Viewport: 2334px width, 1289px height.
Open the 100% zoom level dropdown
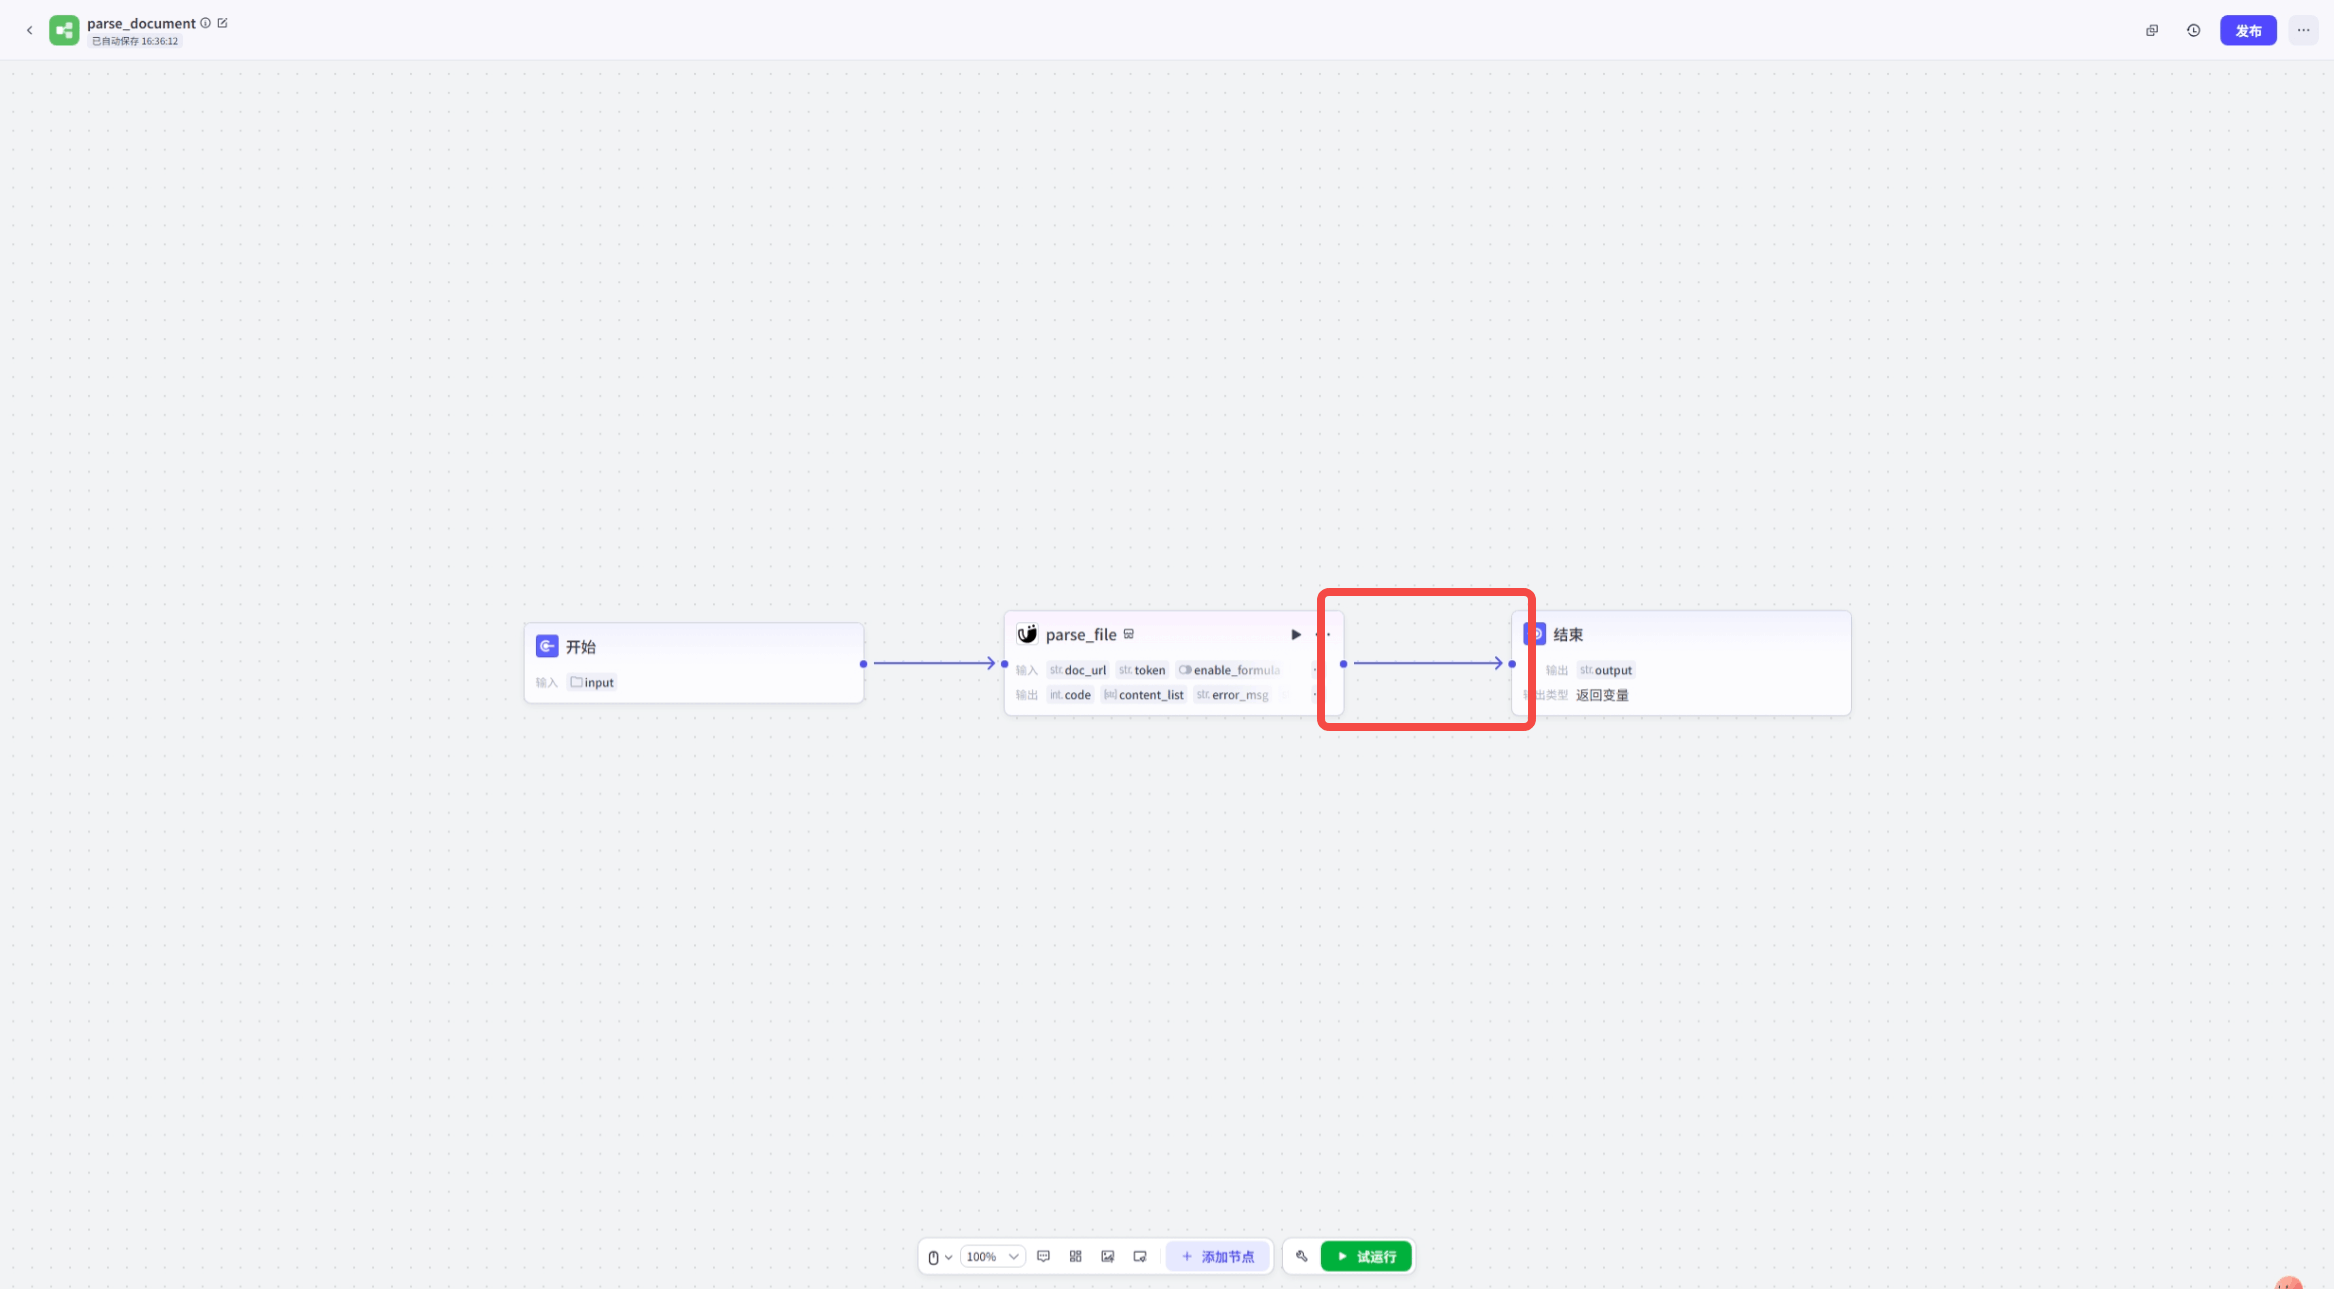[992, 1256]
